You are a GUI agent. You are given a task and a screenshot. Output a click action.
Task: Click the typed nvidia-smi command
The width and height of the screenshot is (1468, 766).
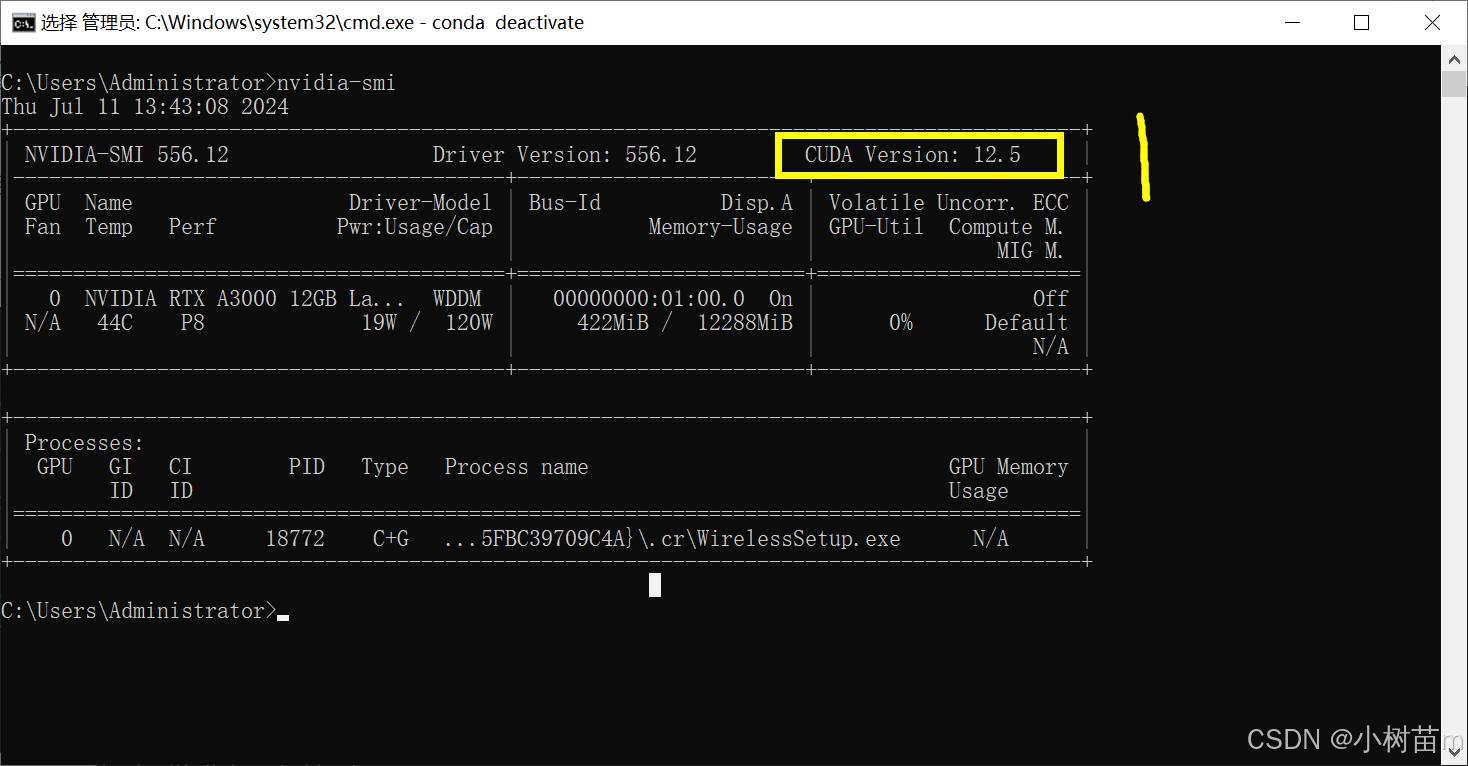pos(336,83)
